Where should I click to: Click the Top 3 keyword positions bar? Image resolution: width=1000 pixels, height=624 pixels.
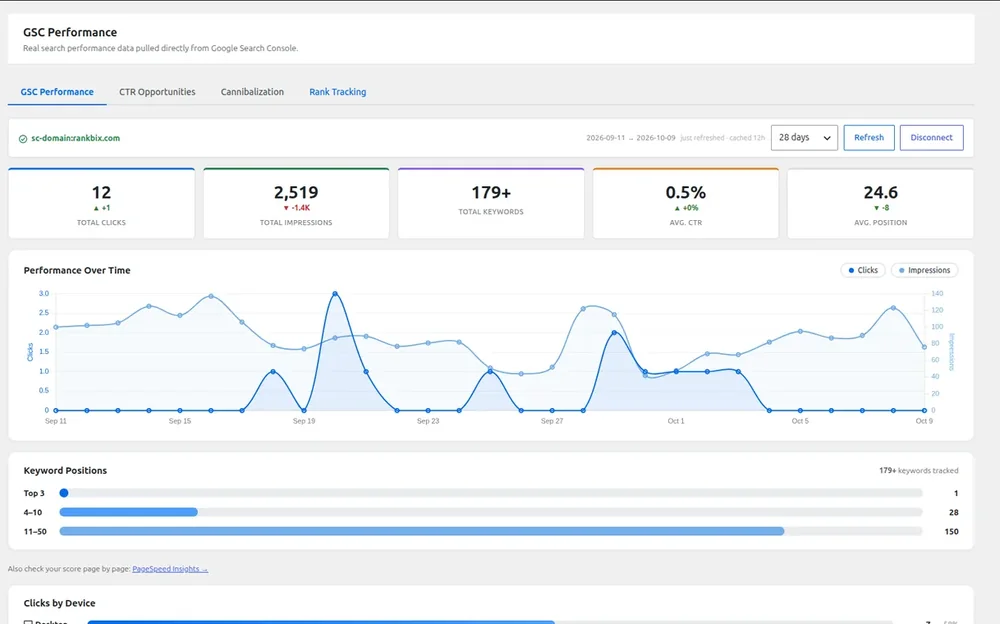[x=491, y=493]
